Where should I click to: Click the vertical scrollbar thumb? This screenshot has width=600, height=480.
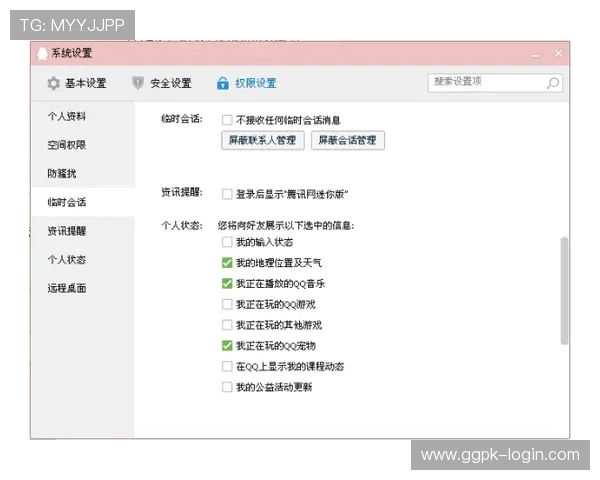click(x=564, y=291)
